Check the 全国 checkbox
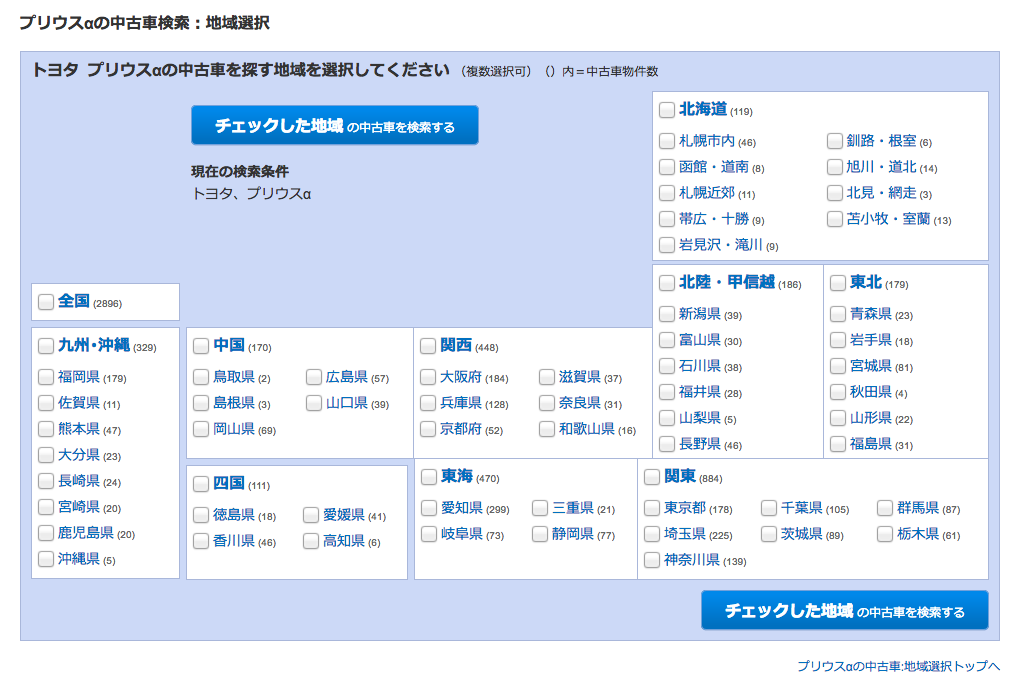This screenshot has height=686, width=1016. 45,302
